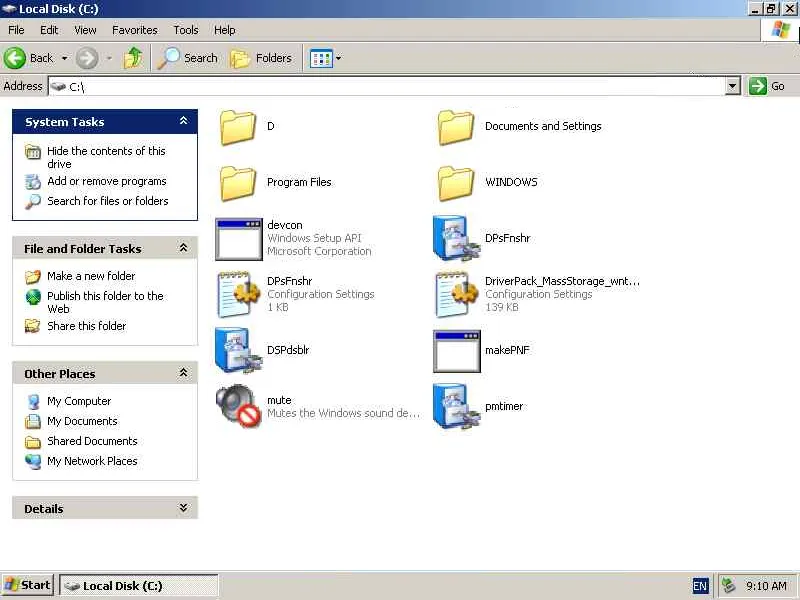This screenshot has width=800, height=600.
Task: Open Forward history dropdown arrow
Action: [109, 59]
